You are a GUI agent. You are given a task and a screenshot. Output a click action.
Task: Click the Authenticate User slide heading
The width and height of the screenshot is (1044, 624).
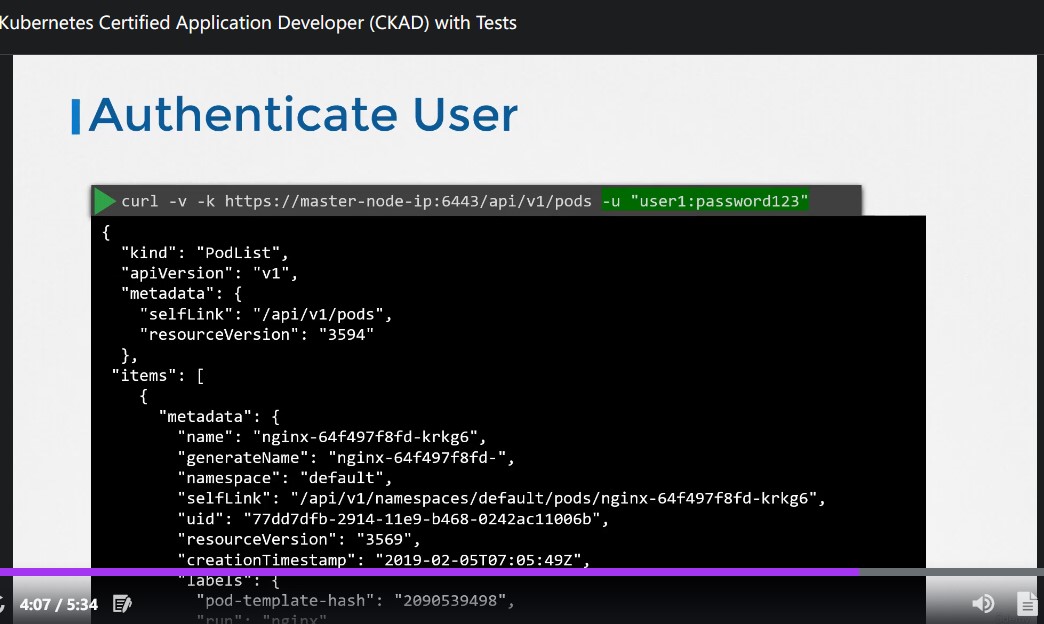303,115
